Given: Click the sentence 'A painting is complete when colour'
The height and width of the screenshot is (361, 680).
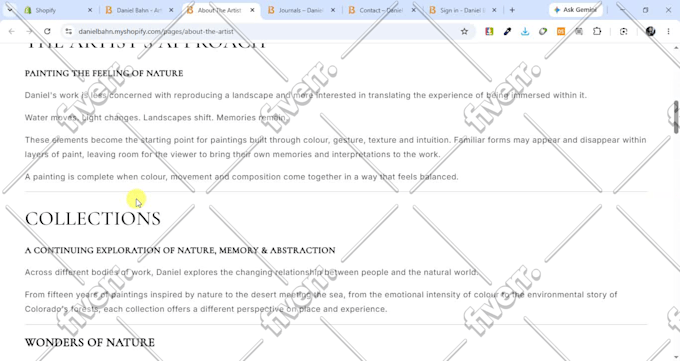Looking at the screenshot, I should [242, 177].
